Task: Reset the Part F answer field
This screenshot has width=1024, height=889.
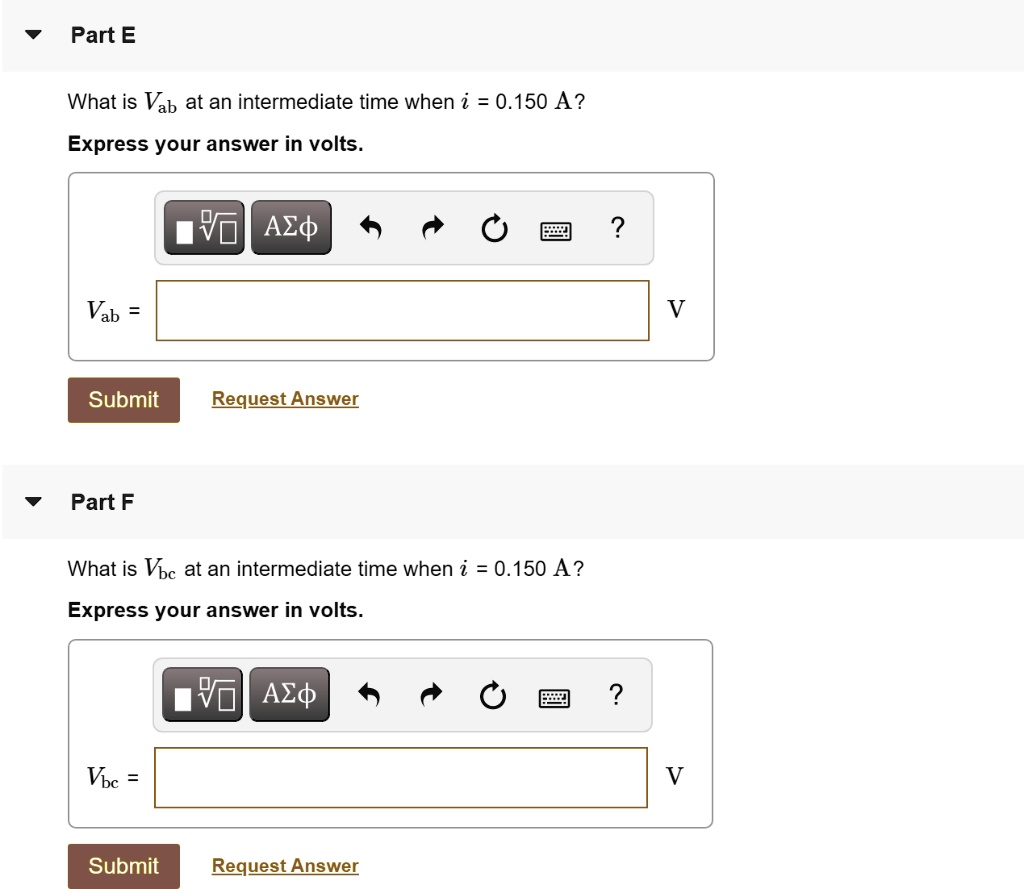Action: [x=494, y=695]
